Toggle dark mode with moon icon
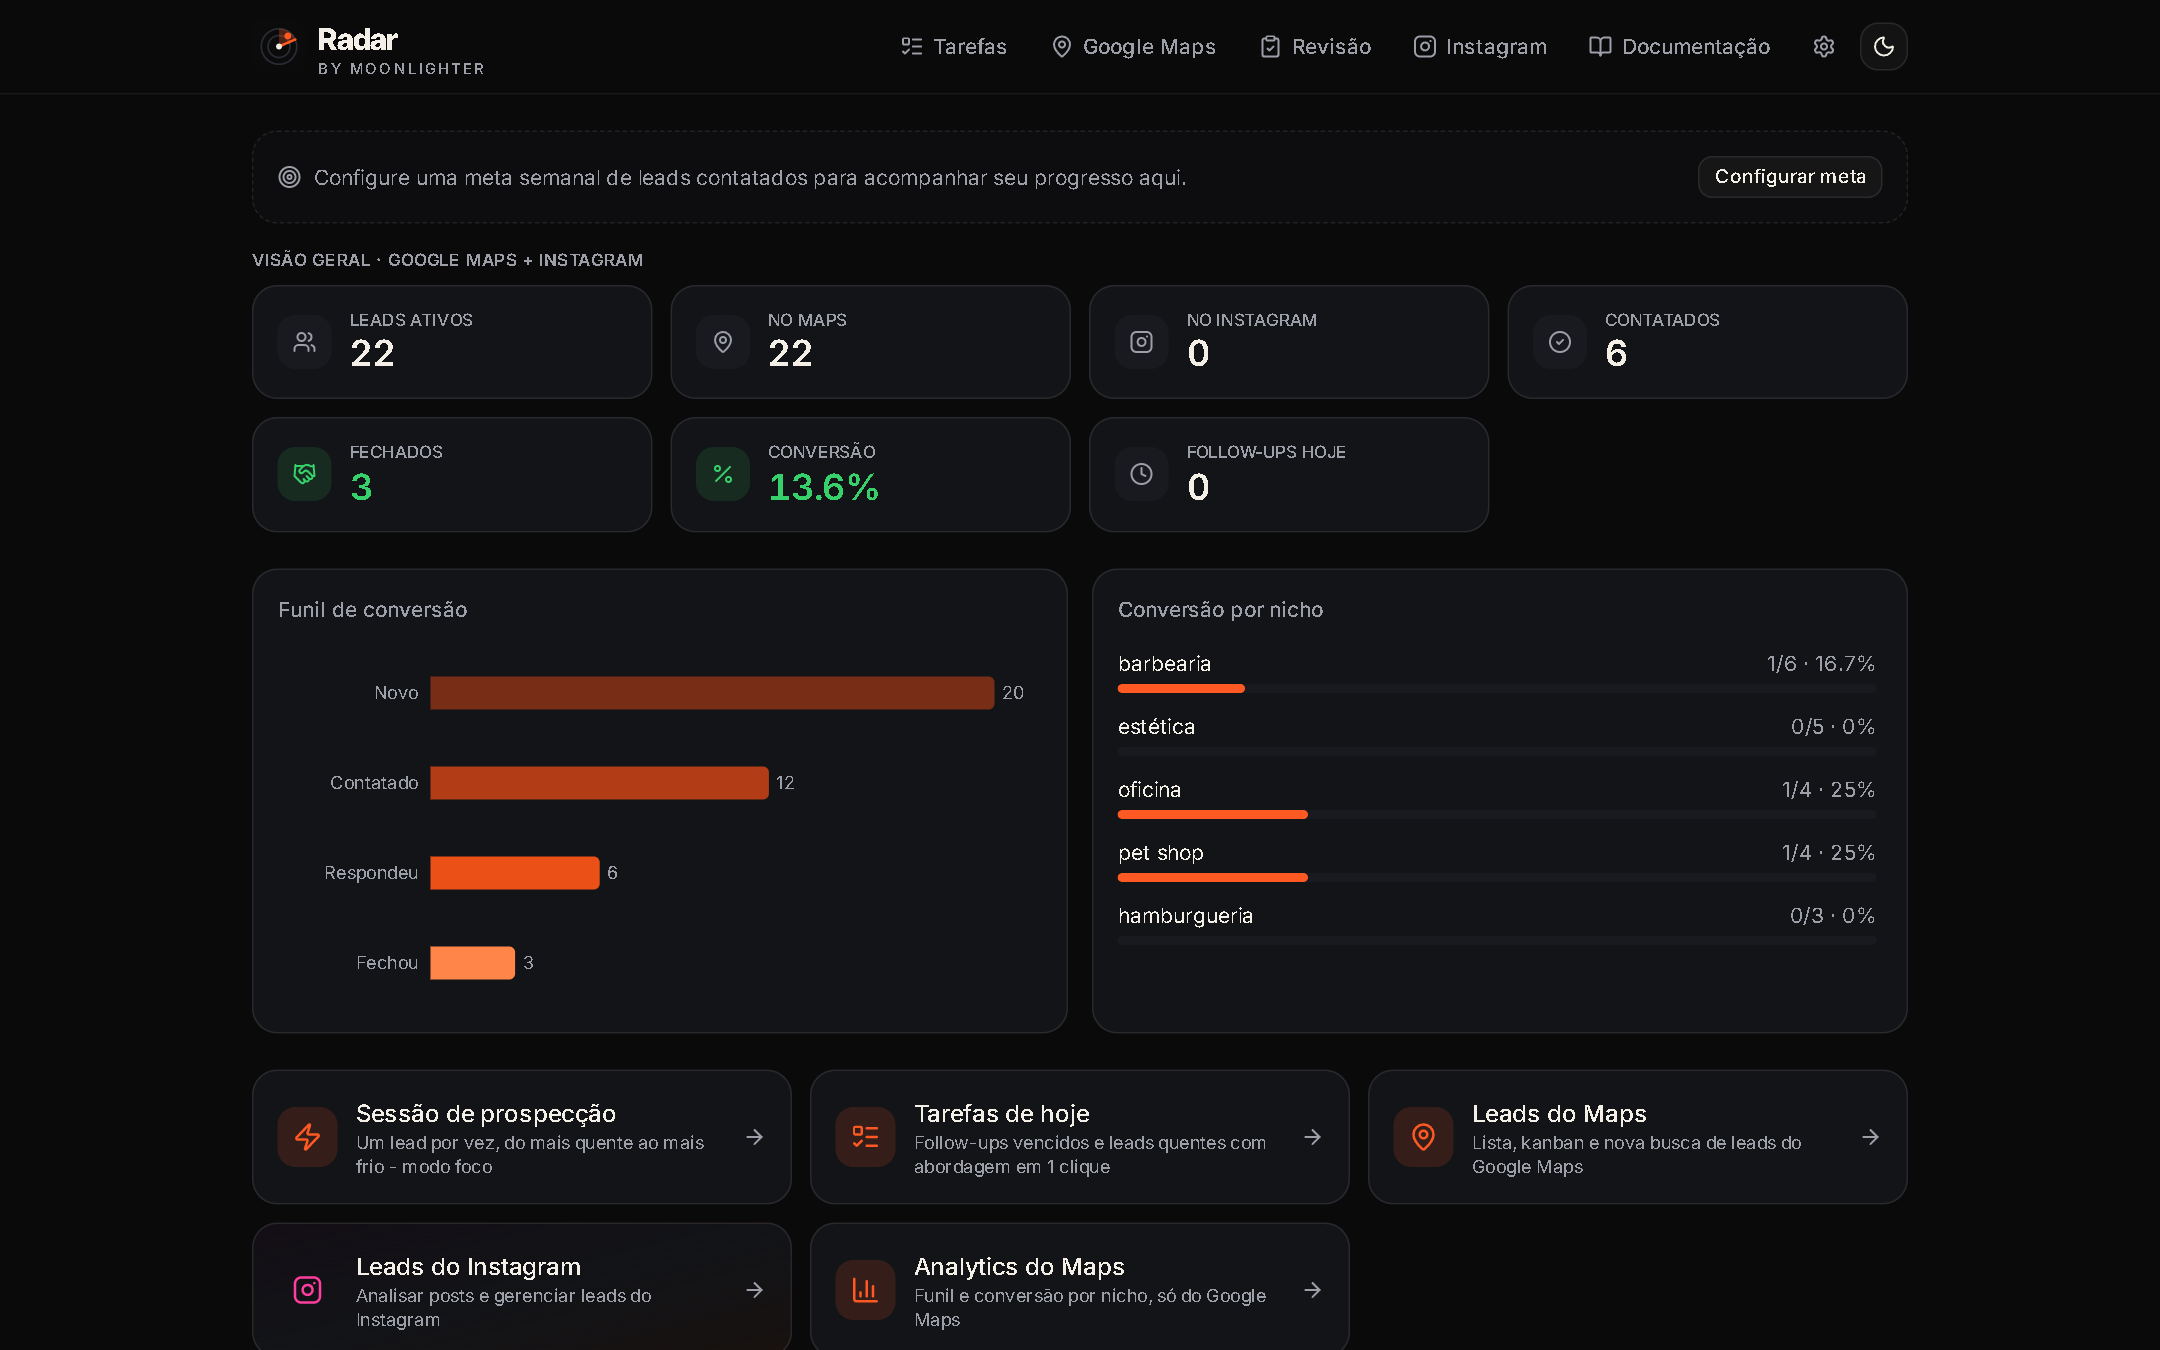The image size is (2160, 1350). (1884, 47)
